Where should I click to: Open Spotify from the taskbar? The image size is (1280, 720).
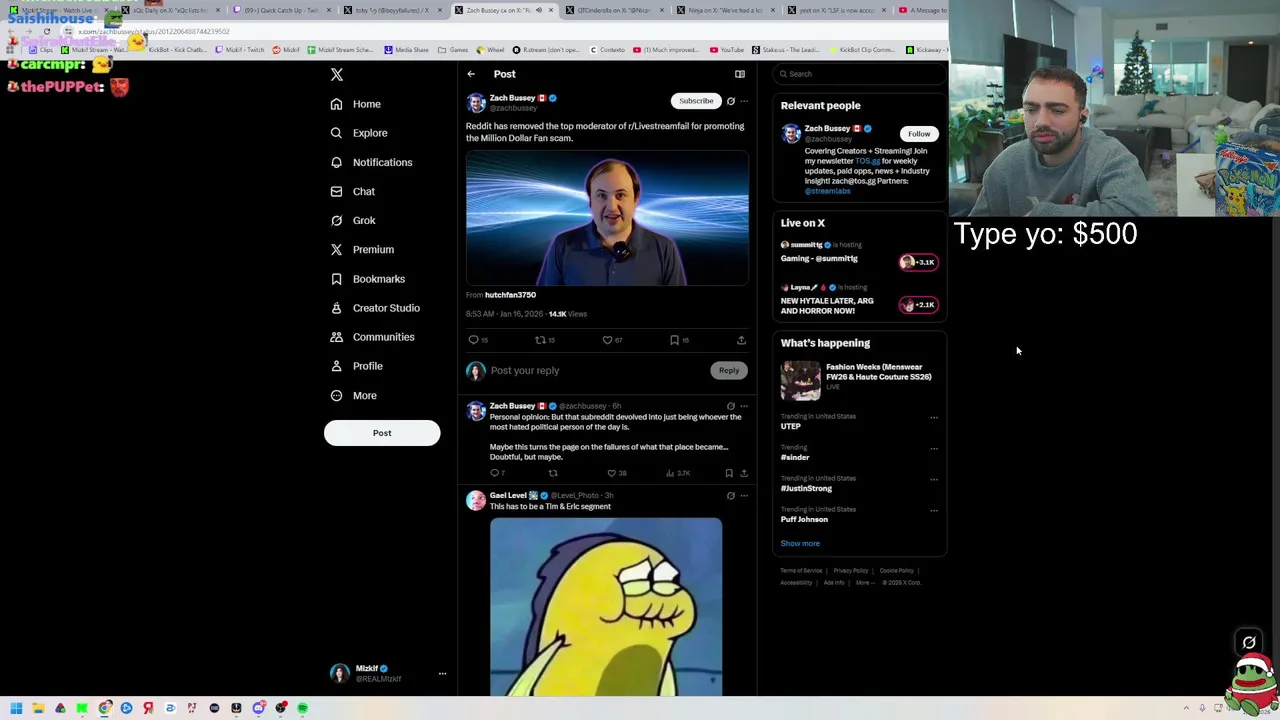point(302,708)
